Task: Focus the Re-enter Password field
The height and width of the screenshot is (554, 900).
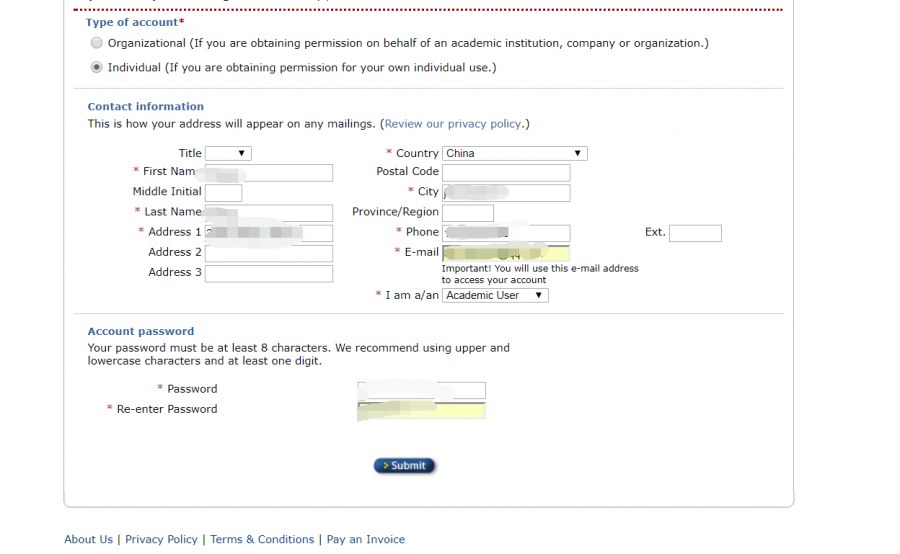Action: [421, 410]
